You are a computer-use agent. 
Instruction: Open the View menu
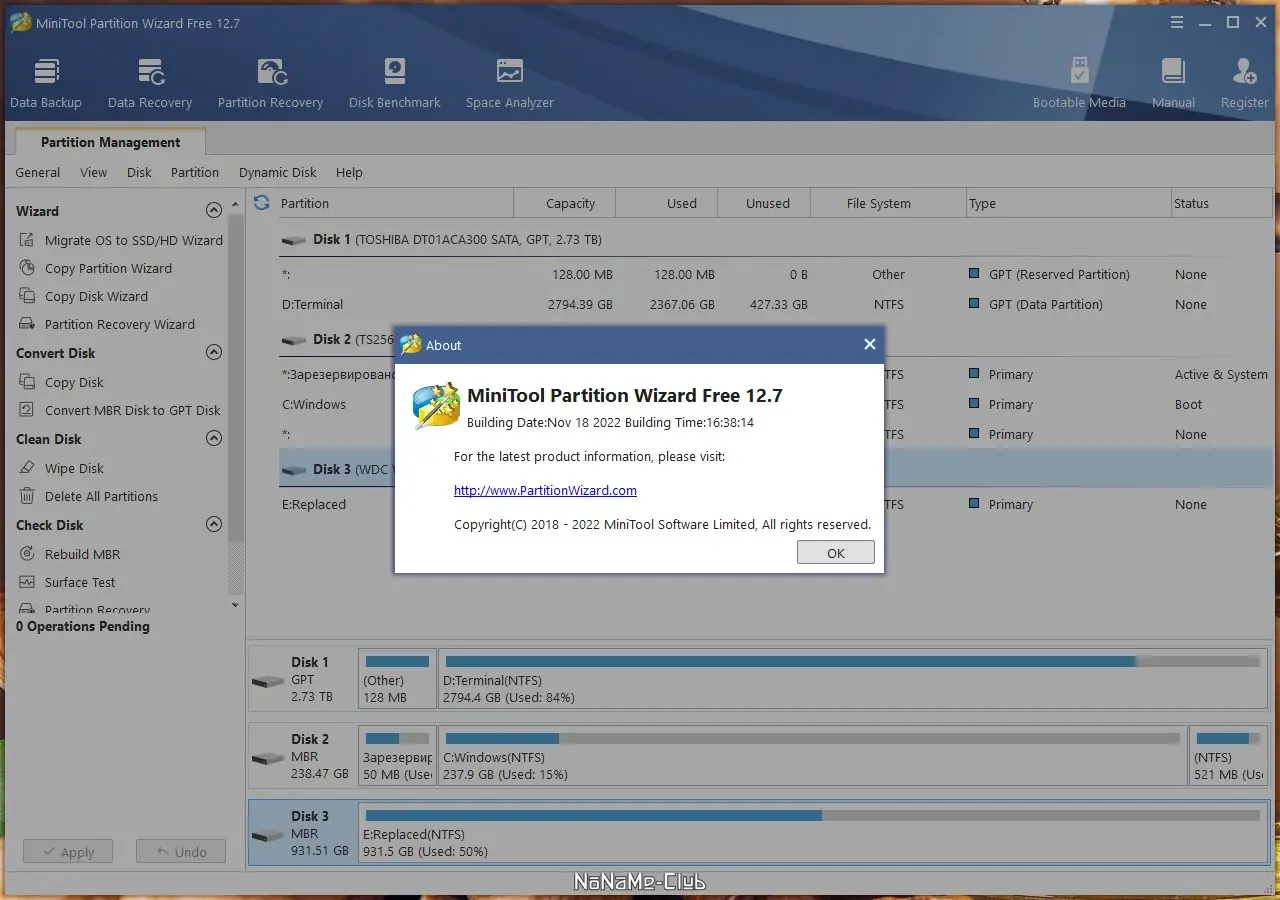point(94,172)
